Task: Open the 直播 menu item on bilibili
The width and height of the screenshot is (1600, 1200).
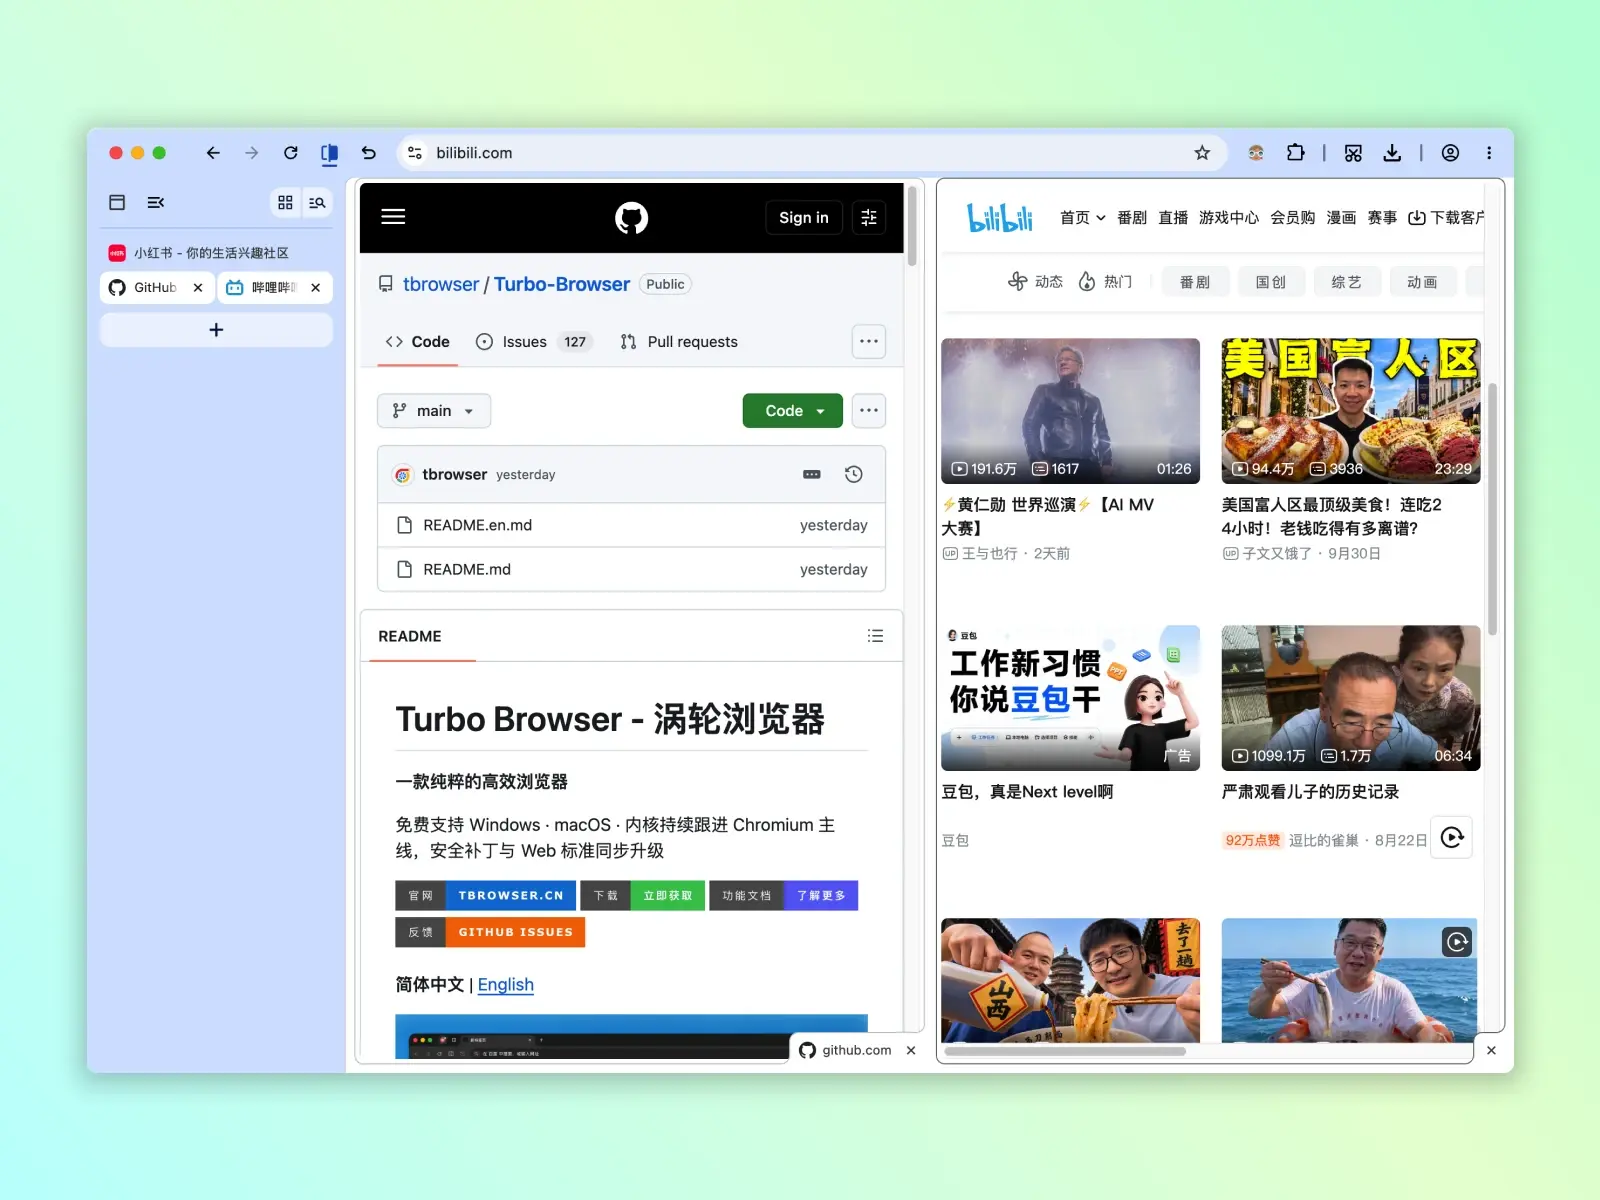Action: [1173, 217]
